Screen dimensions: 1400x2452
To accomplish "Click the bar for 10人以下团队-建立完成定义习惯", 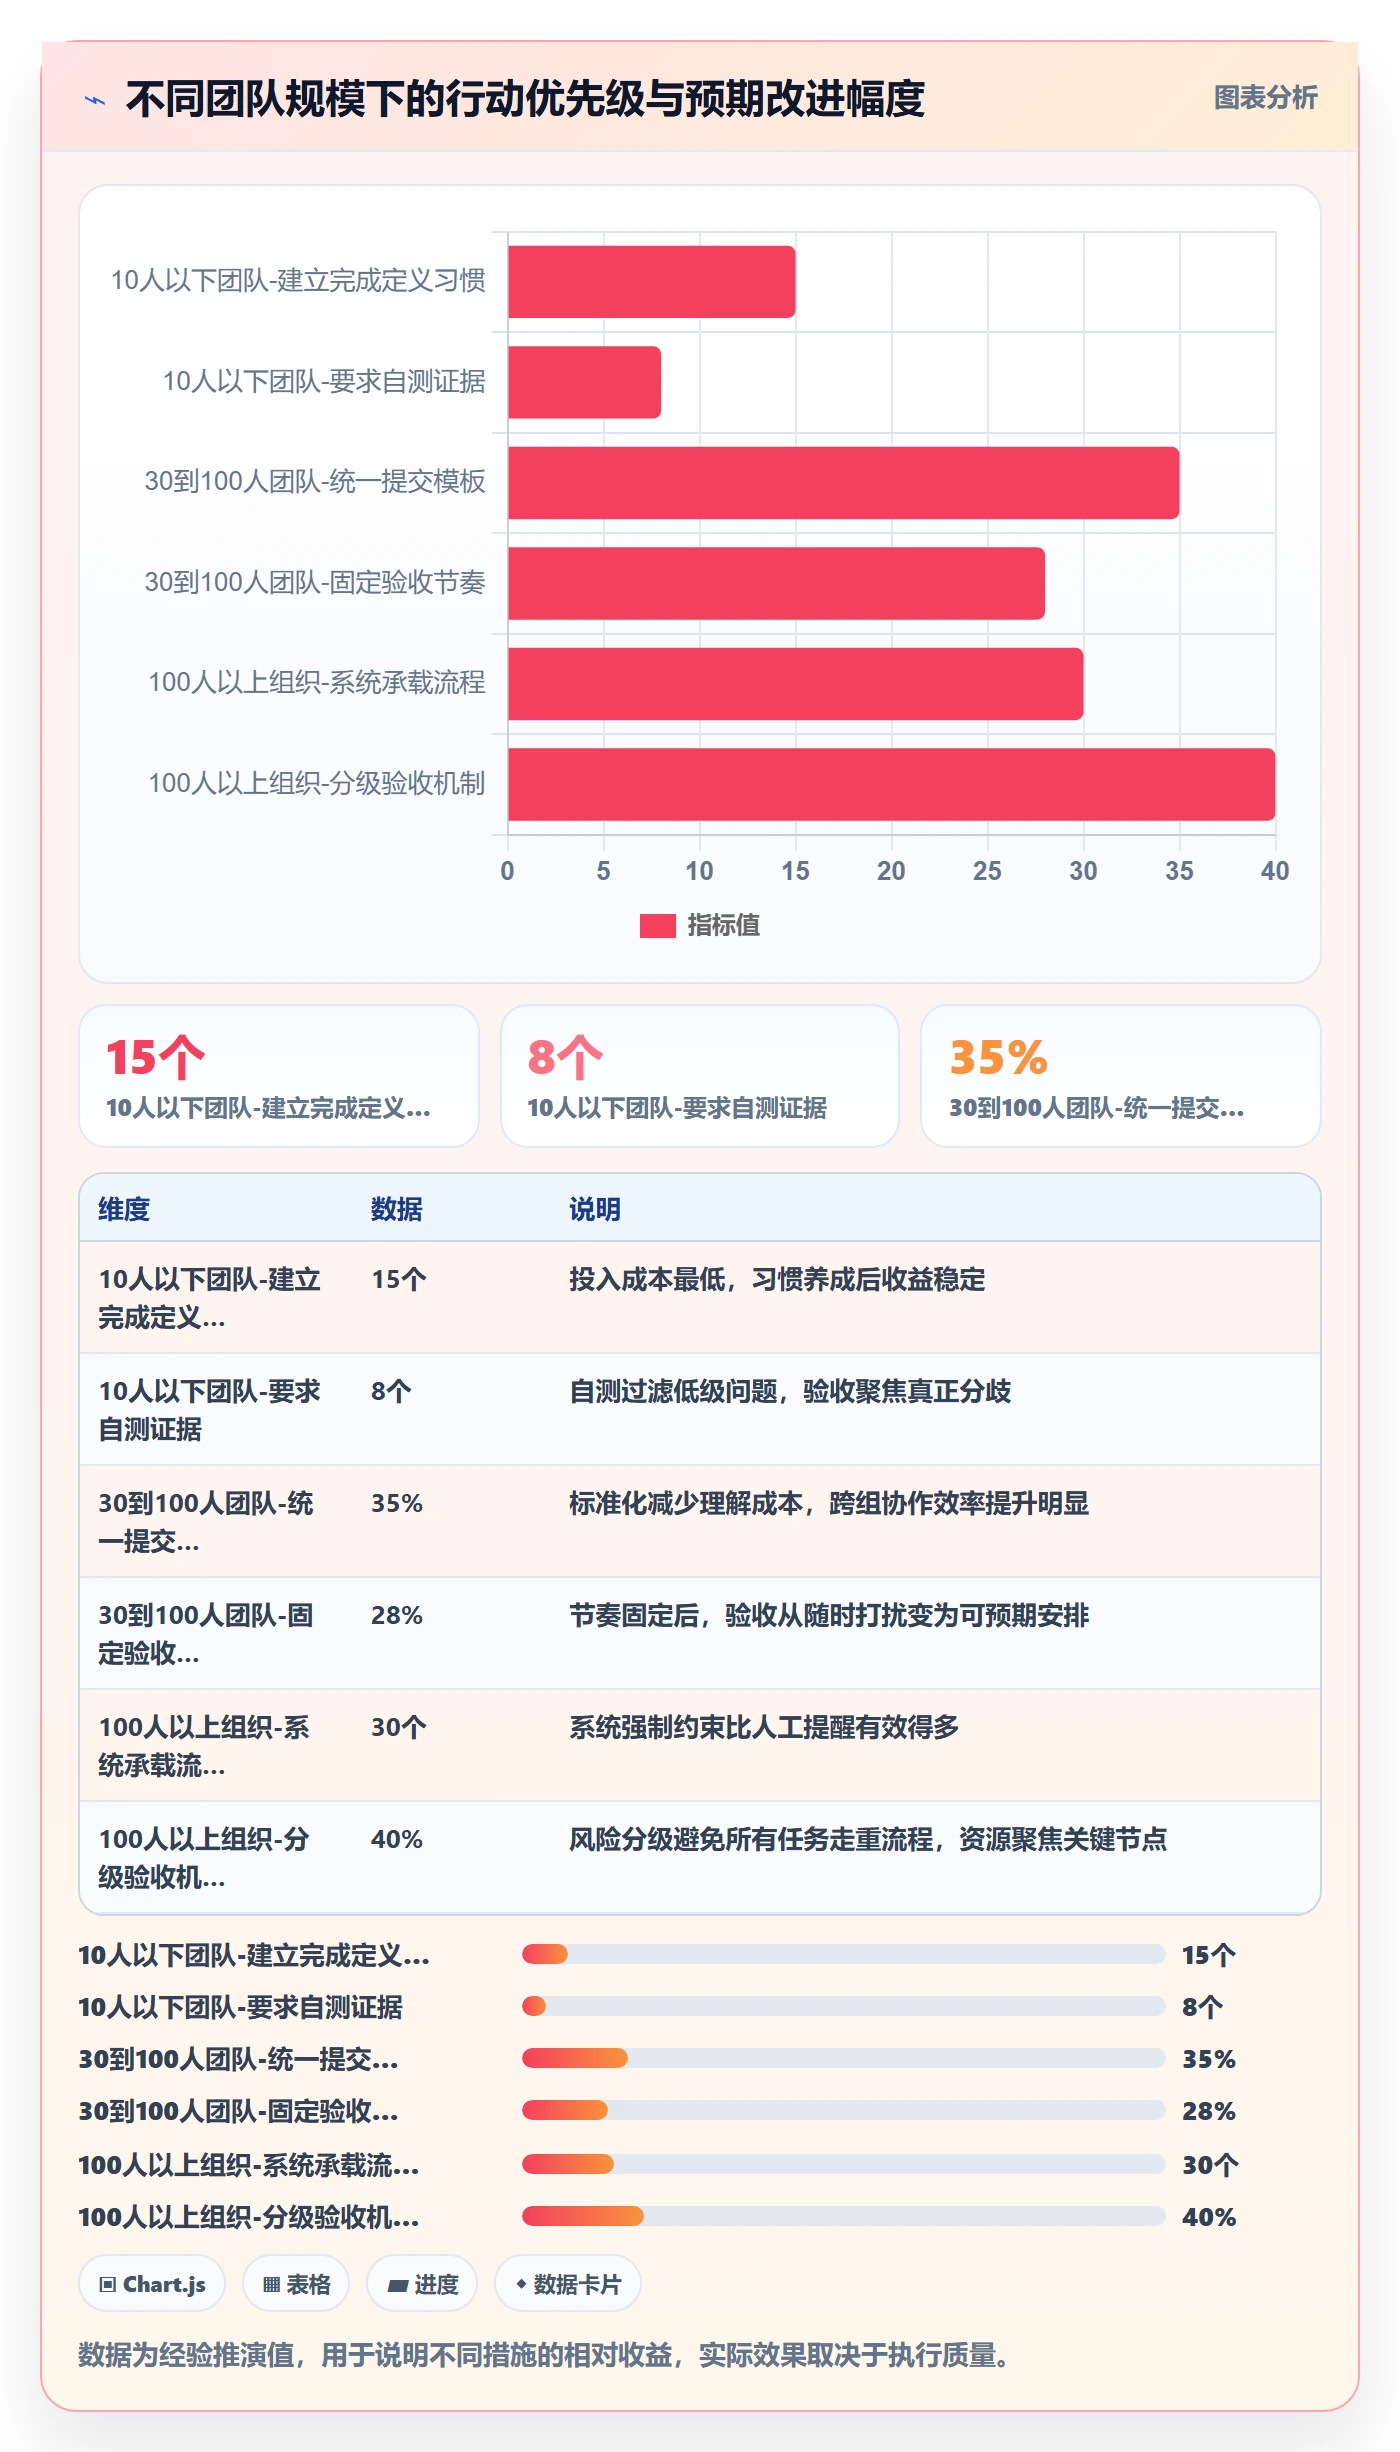I will (x=652, y=282).
